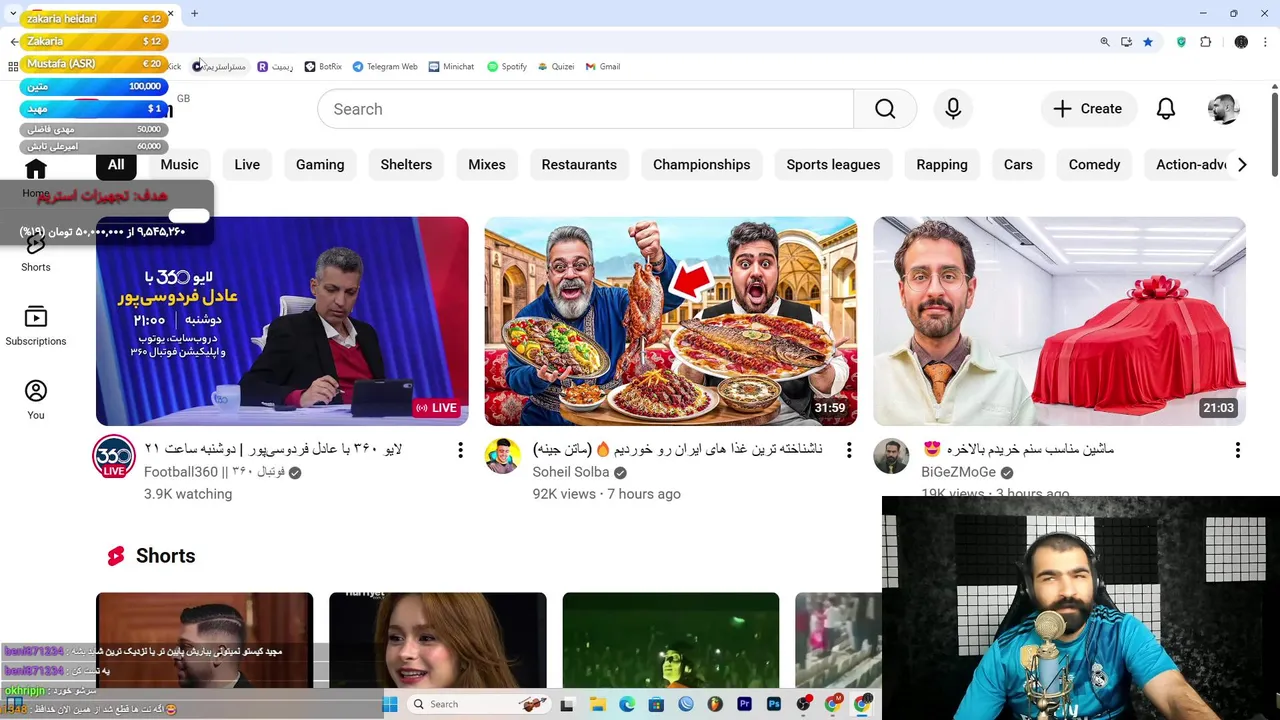
Task: Open Windows Start menu
Action: click(389, 704)
